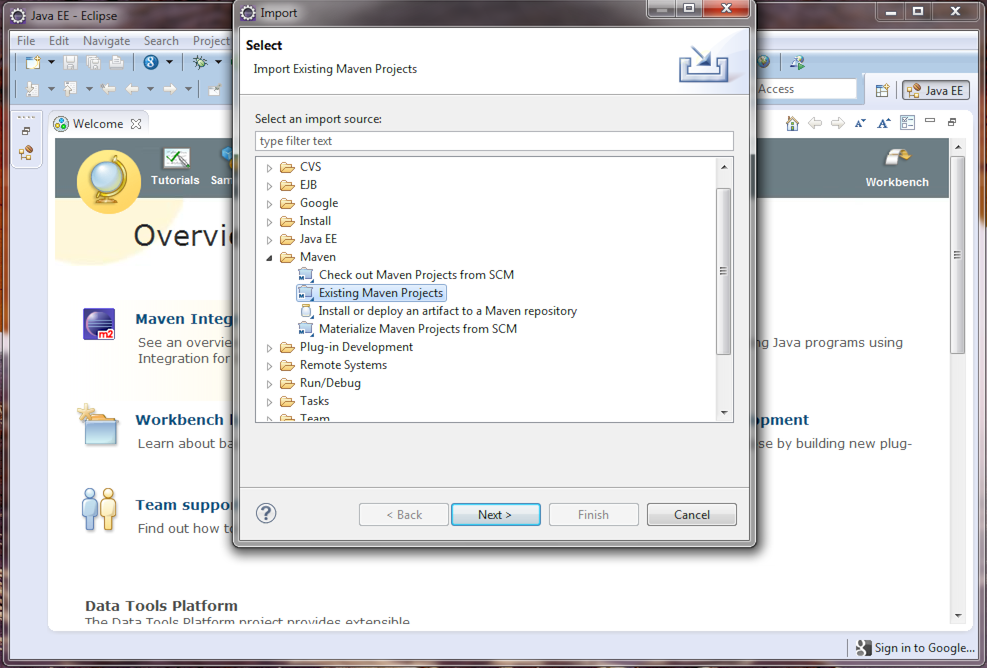
Task: Click the Quick Access search box
Action: pos(806,89)
